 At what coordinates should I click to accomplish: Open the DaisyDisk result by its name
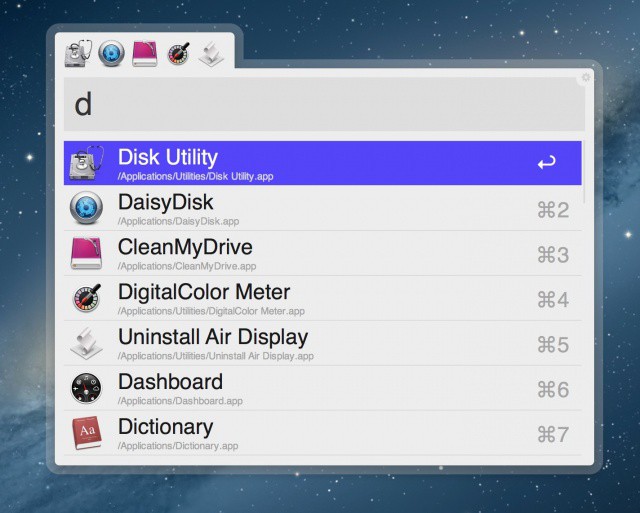[165, 202]
